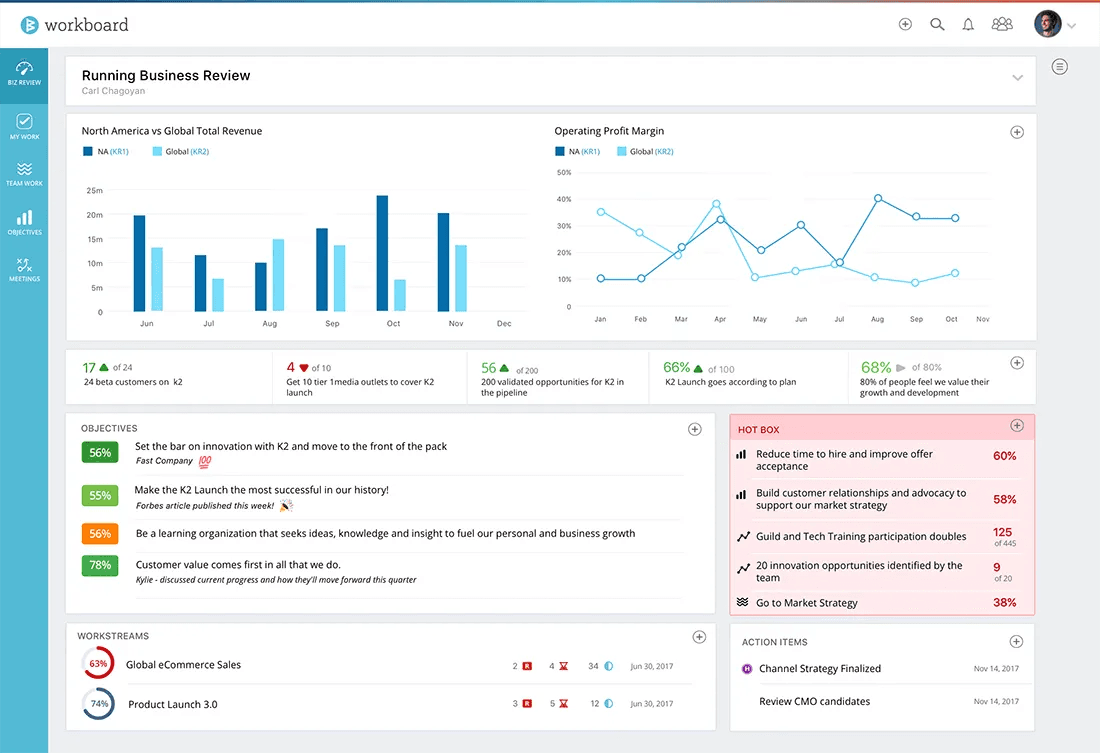Collapse the Running Business Review panel
The image size is (1100, 753).
tap(1017, 77)
